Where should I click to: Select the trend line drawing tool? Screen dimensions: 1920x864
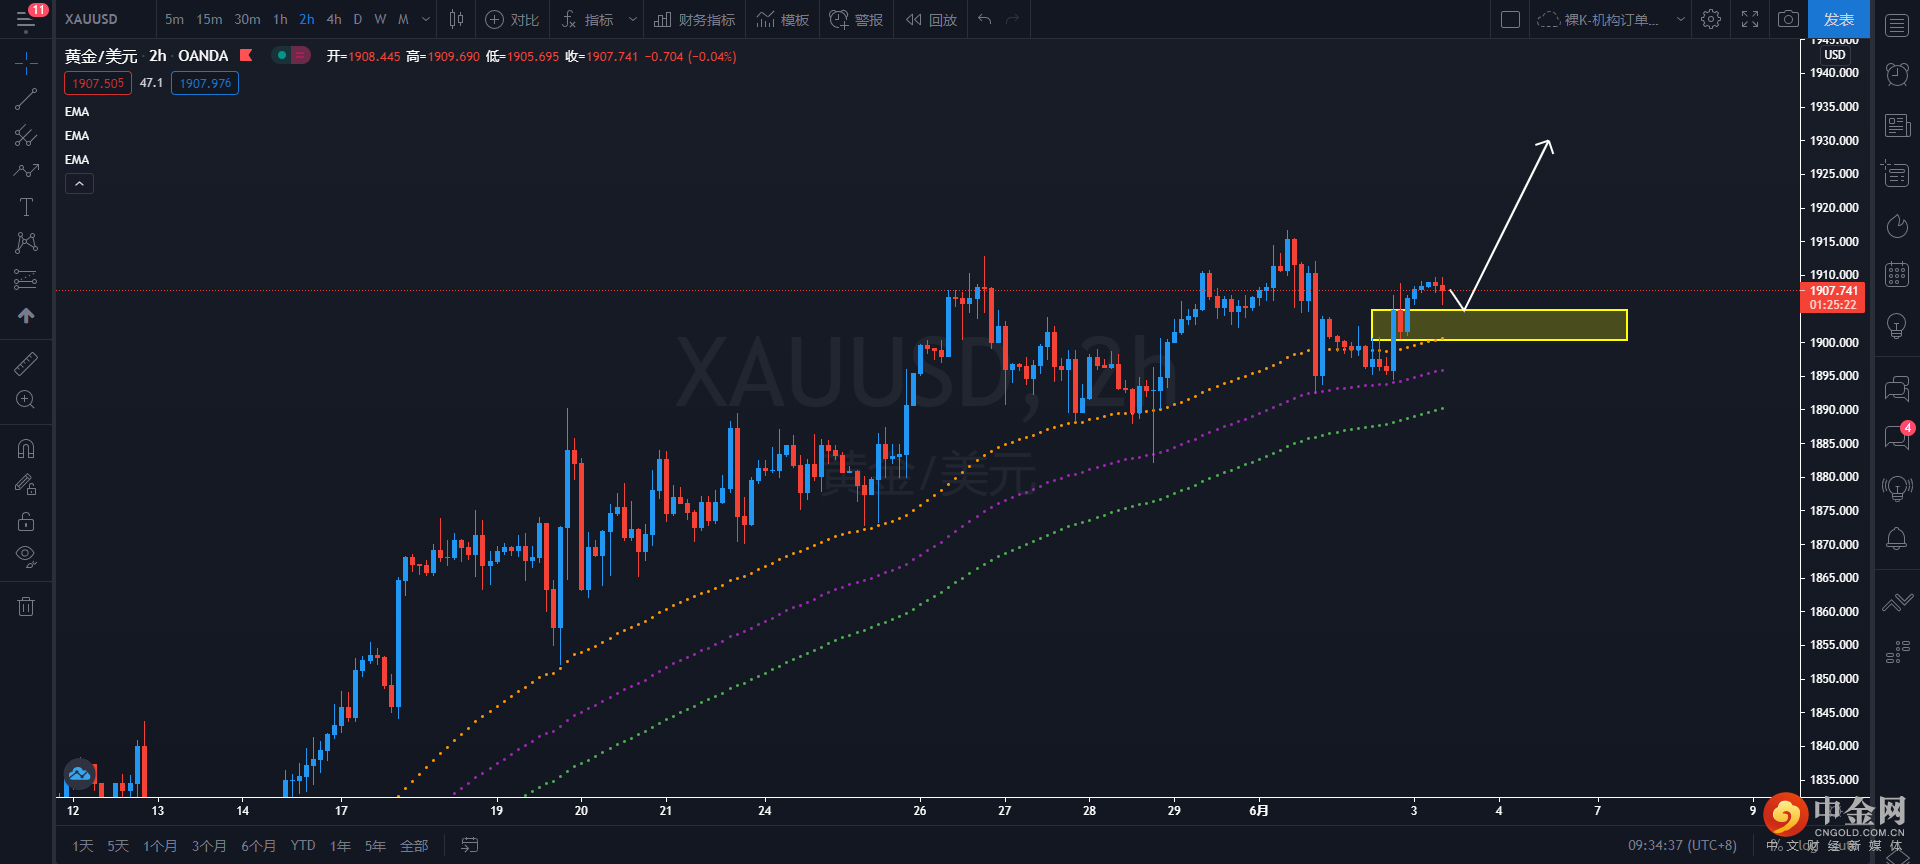pos(26,99)
